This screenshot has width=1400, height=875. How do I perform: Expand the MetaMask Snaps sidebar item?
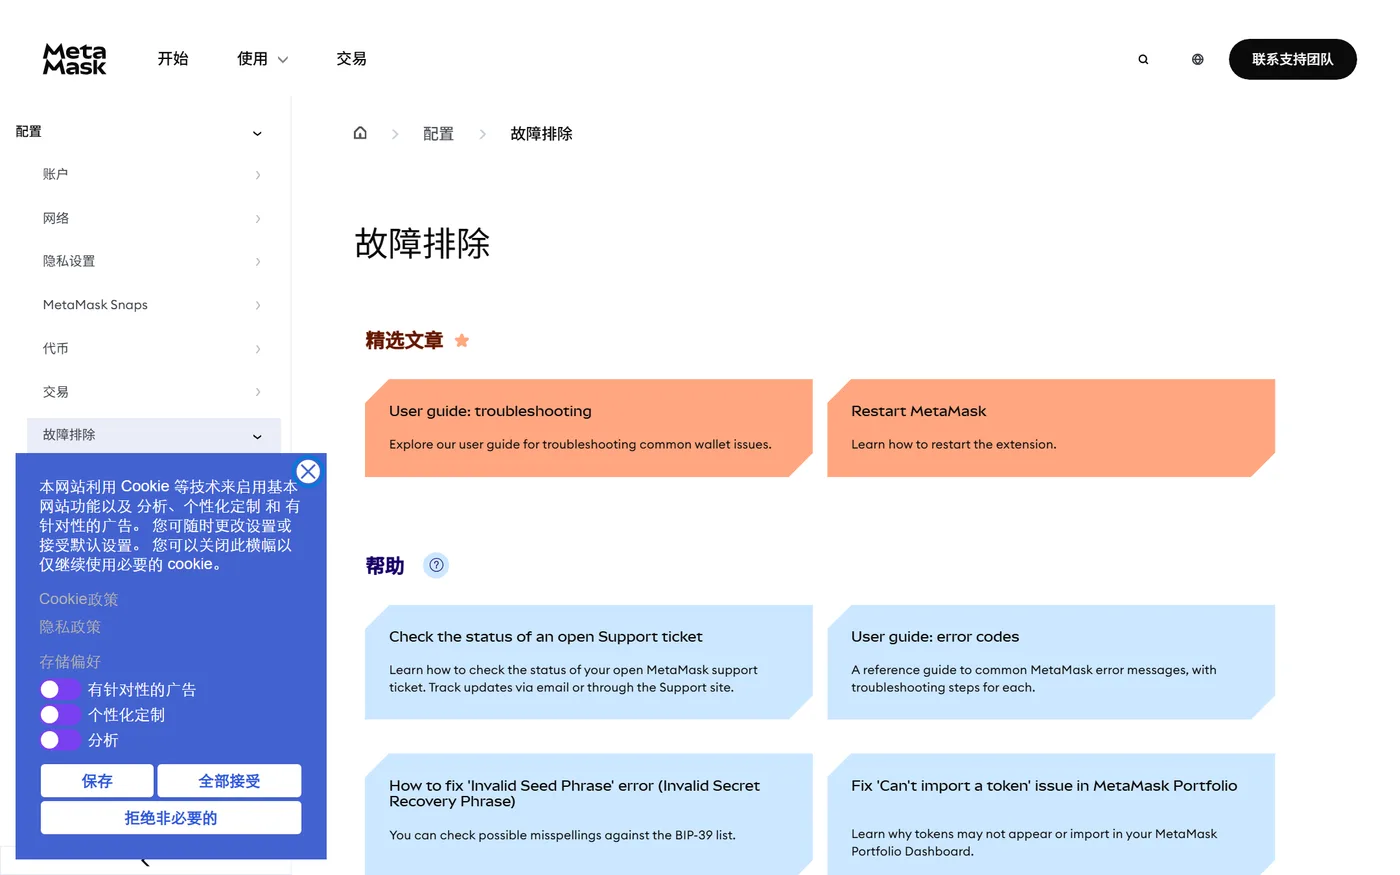[x=258, y=305]
